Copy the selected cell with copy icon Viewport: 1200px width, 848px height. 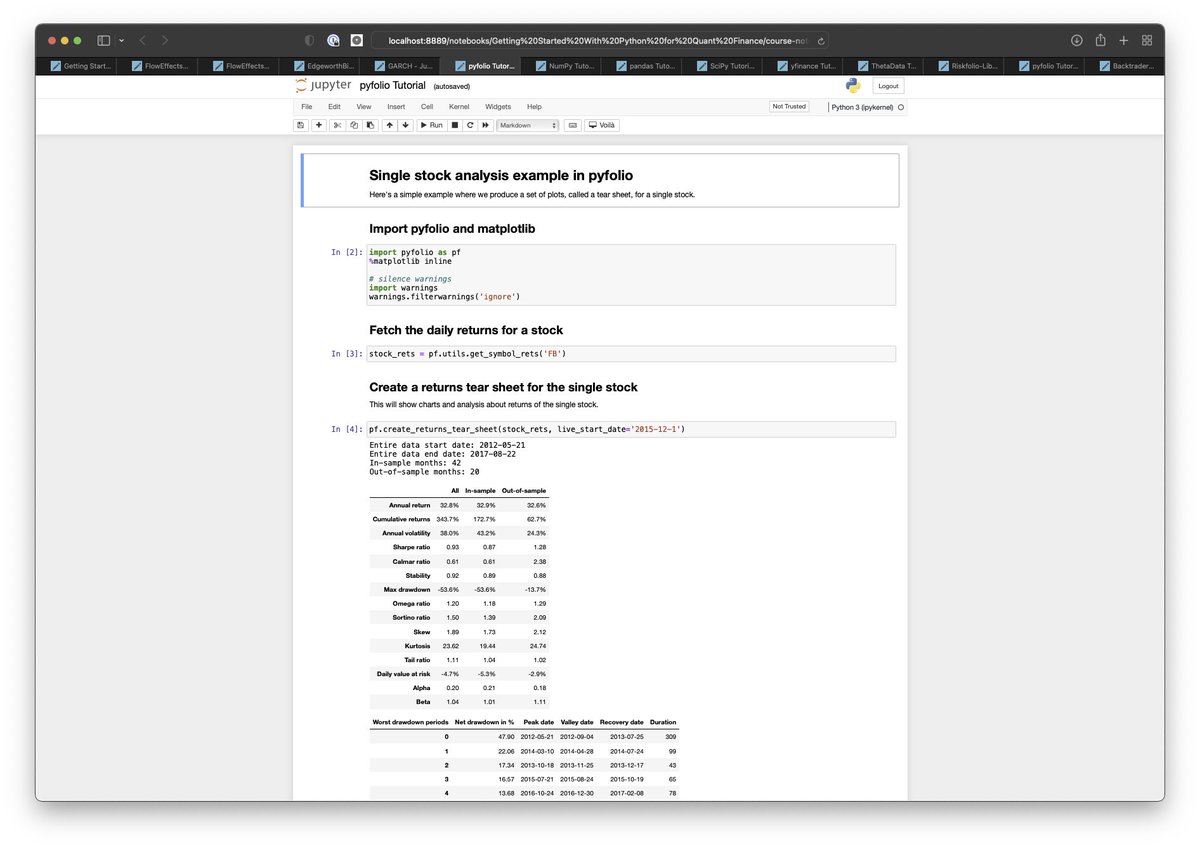click(352, 125)
